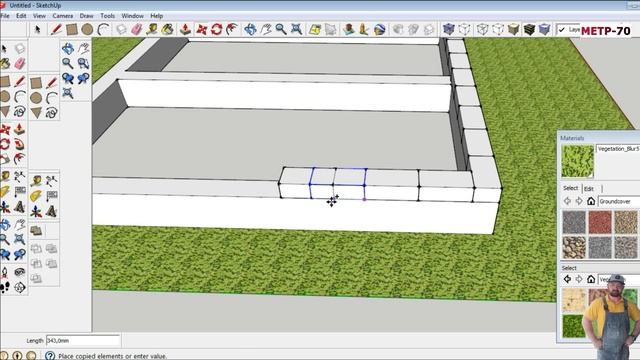Choose the Circle tool in top toolbar

click(x=87, y=29)
